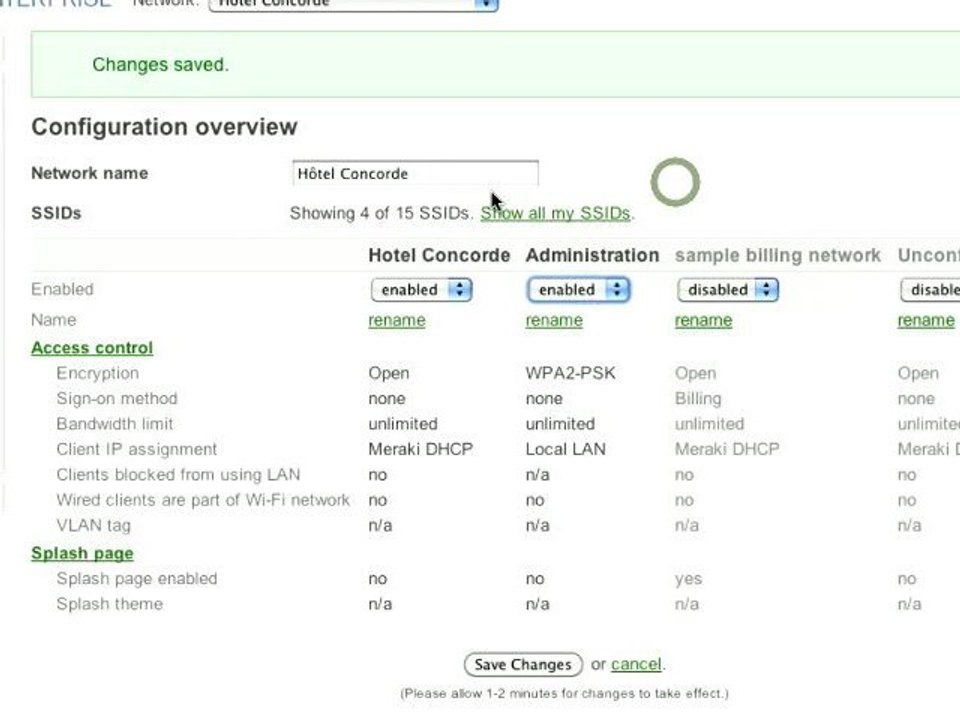This screenshot has width=960, height=720.
Task: Click the 'Show all my SSIDs' link
Action: pyautogui.click(x=555, y=213)
